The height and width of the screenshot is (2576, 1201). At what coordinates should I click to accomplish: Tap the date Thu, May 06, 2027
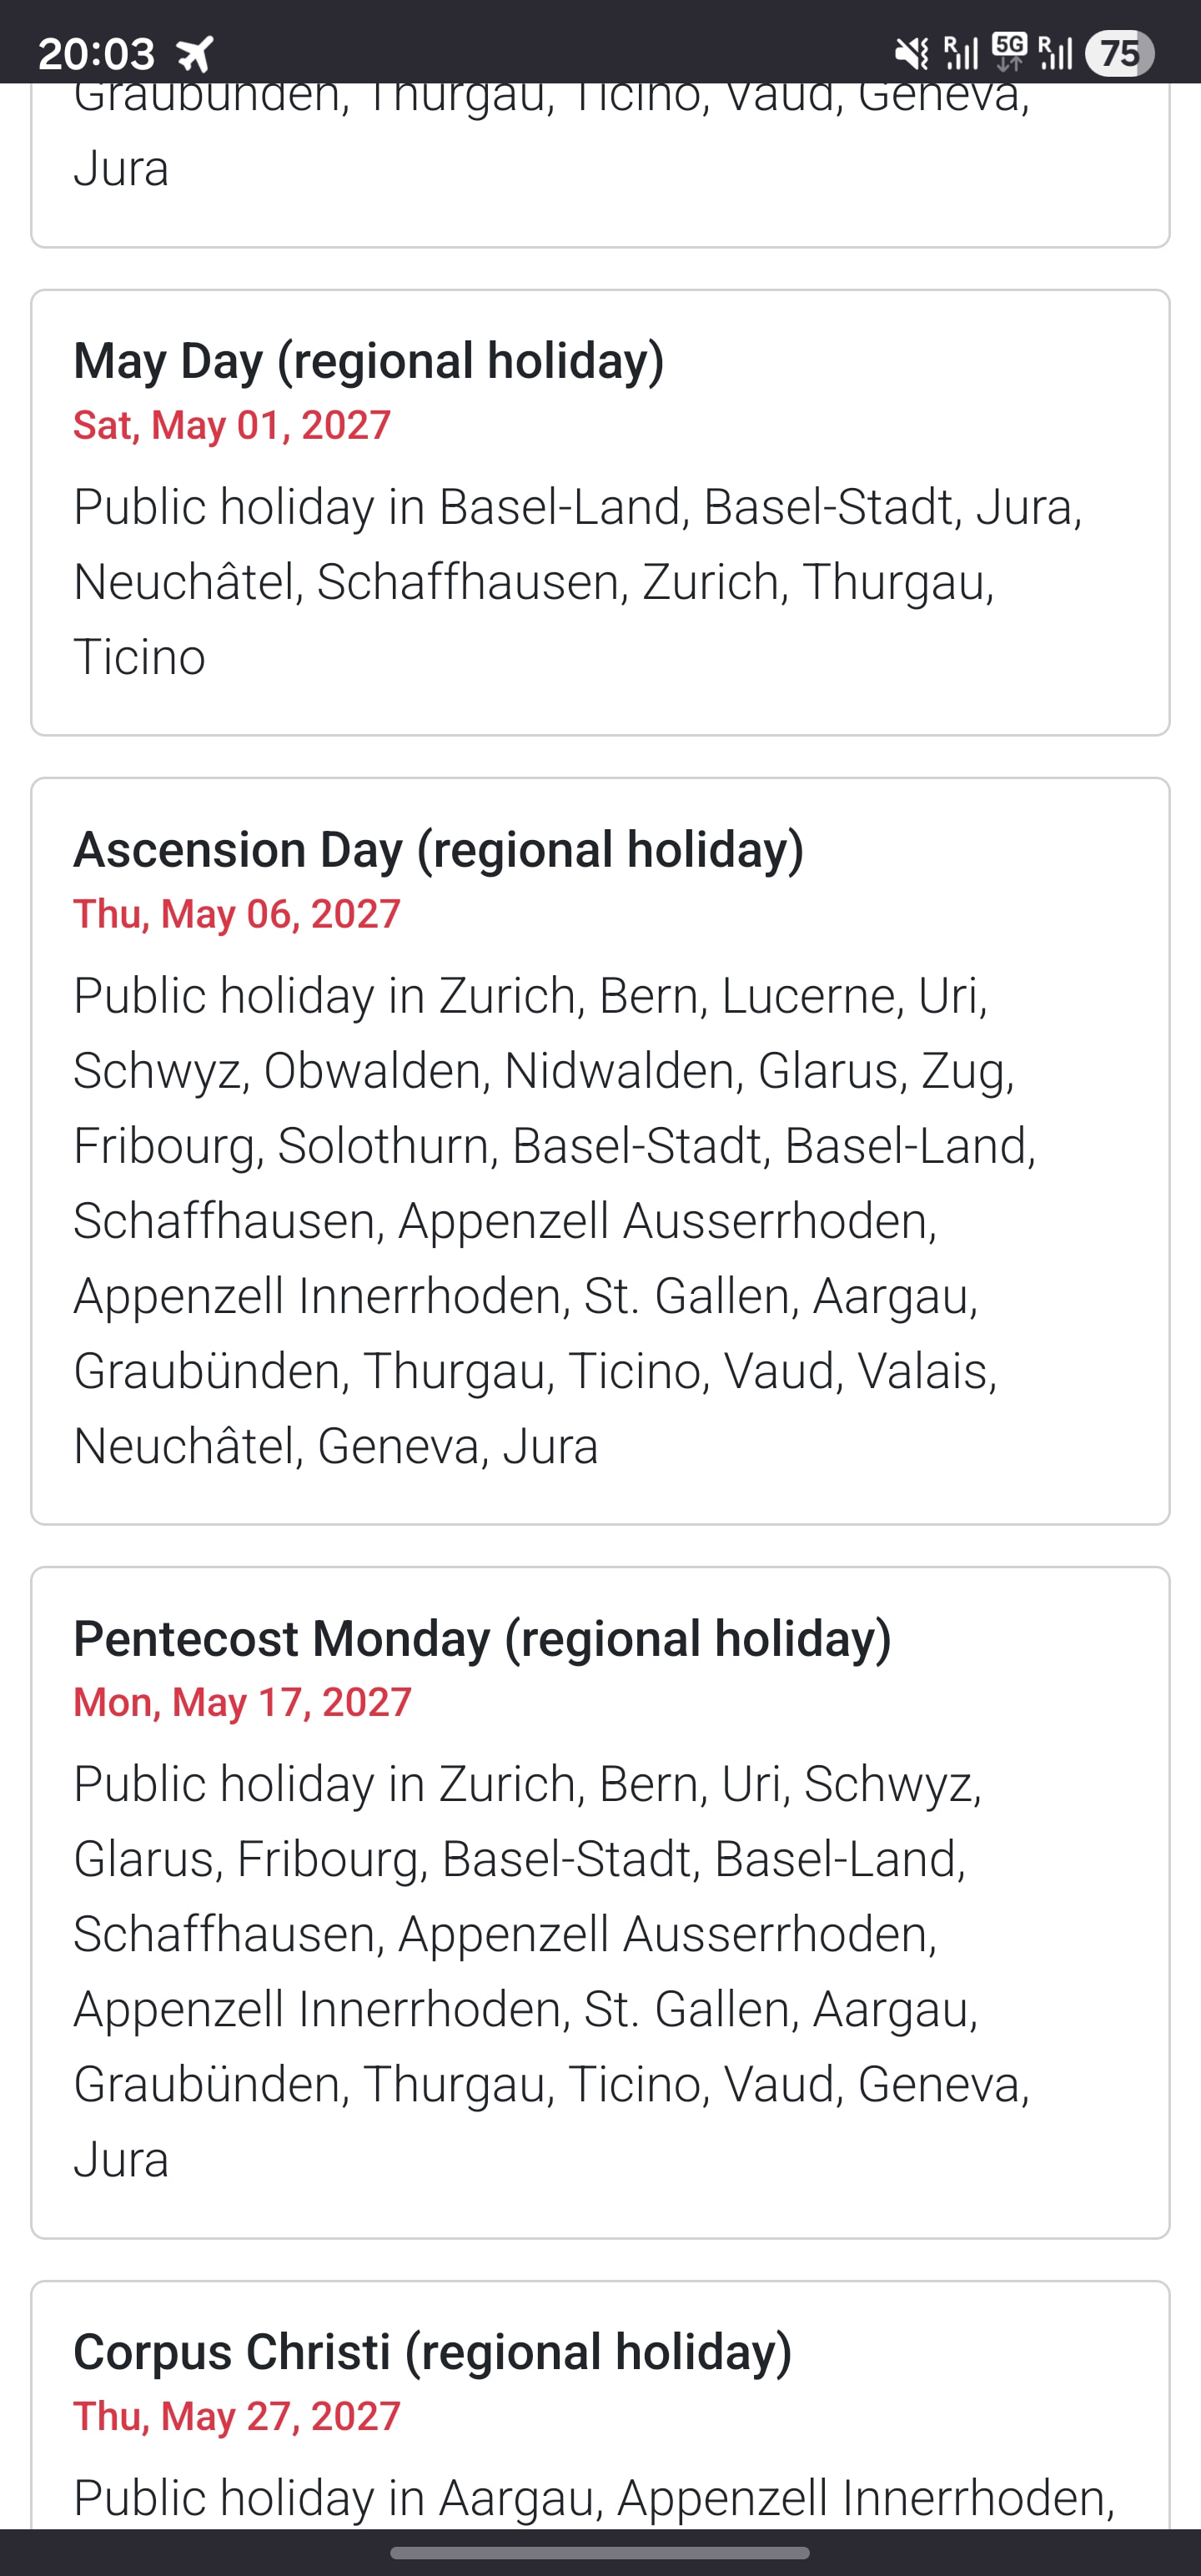pos(237,914)
